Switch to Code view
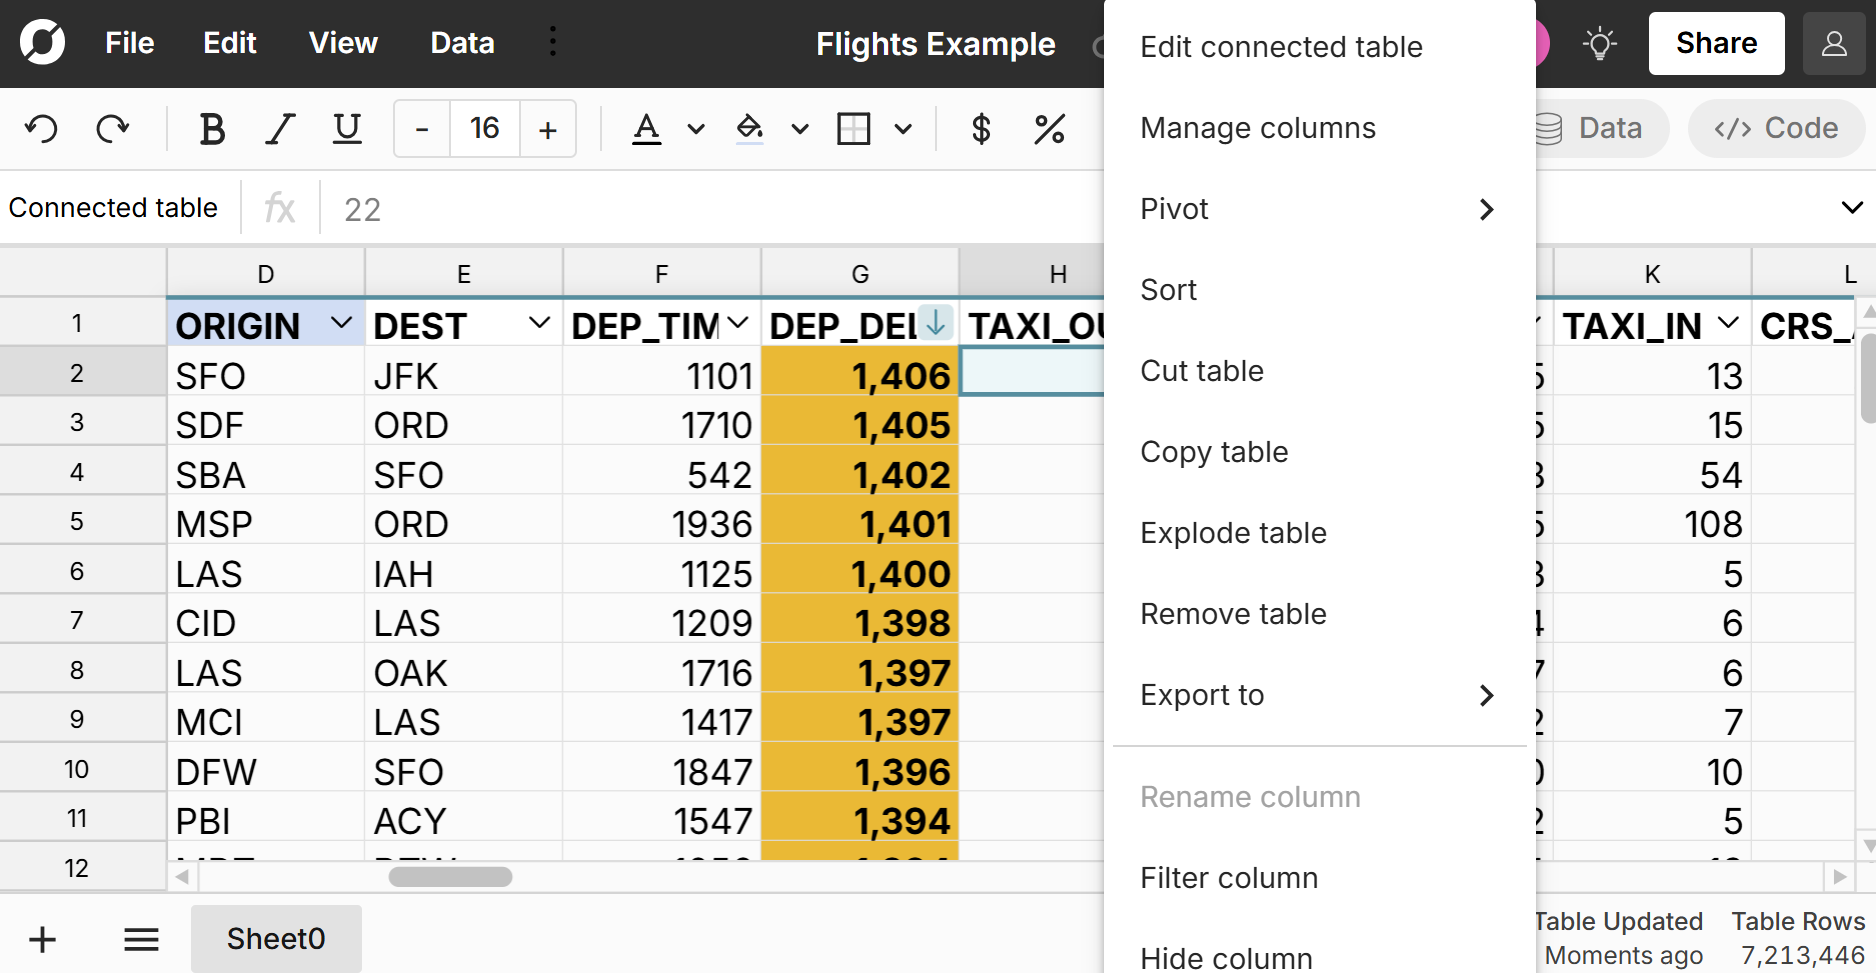Screen dimensions: 1876x973 [1775, 128]
